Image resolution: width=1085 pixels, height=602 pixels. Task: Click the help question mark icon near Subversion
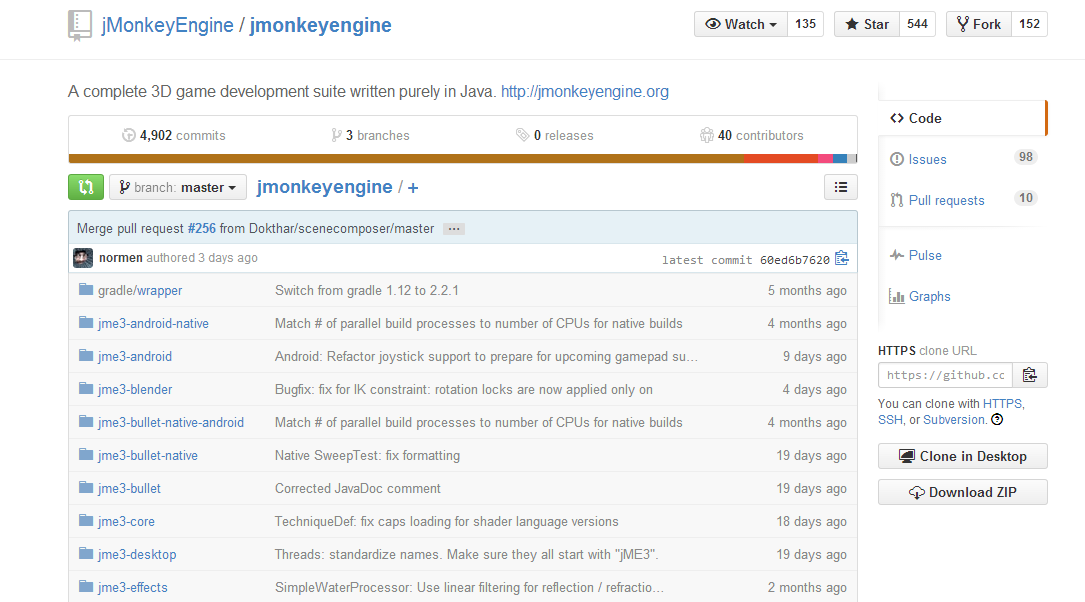[x=997, y=419]
